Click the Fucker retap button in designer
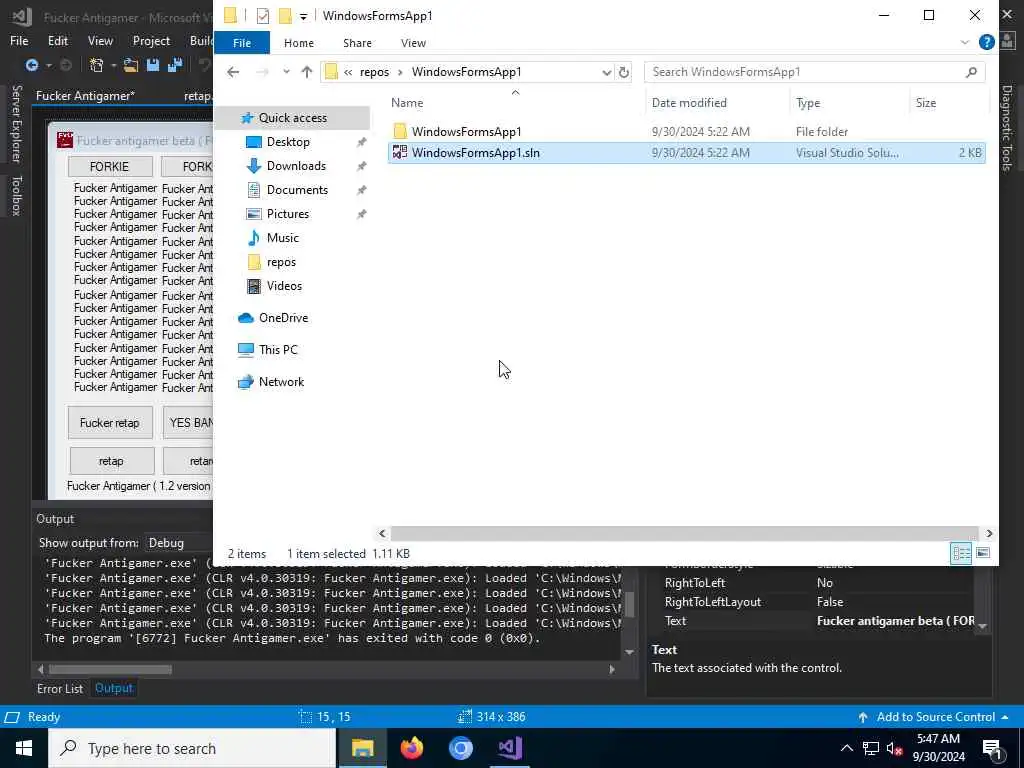 coord(110,423)
